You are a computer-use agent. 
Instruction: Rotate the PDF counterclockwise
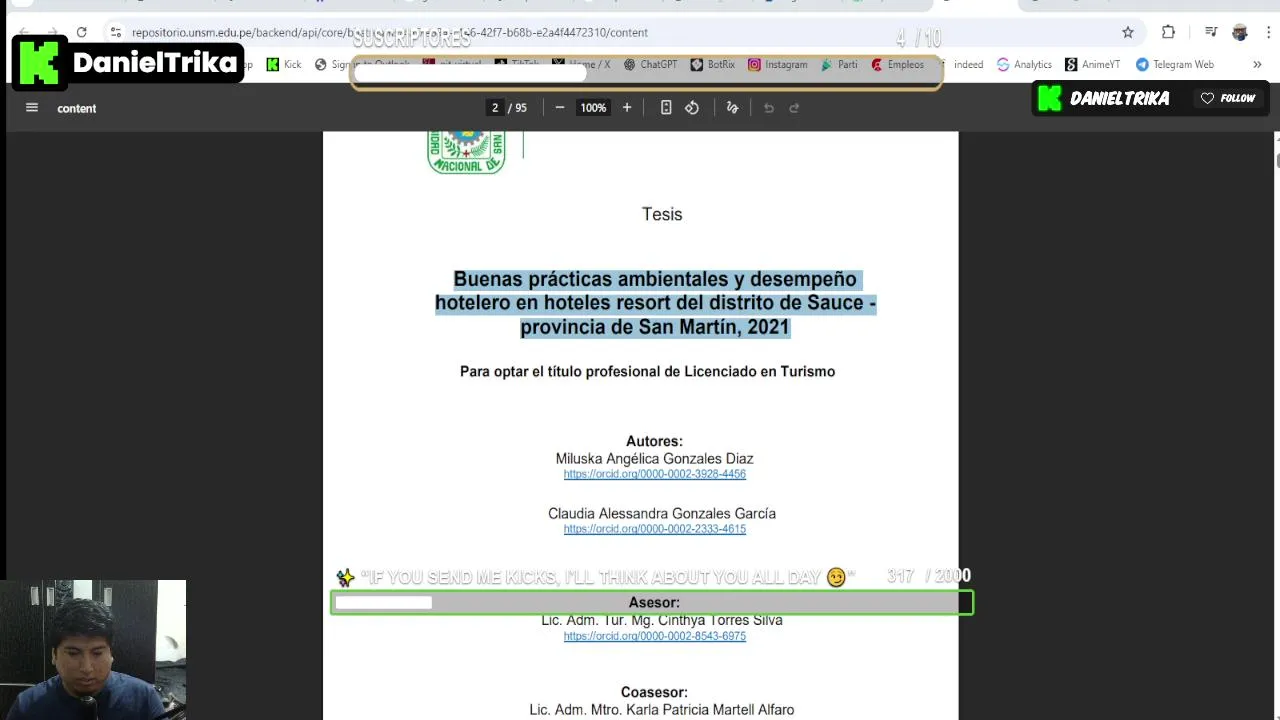tap(692, 107)
